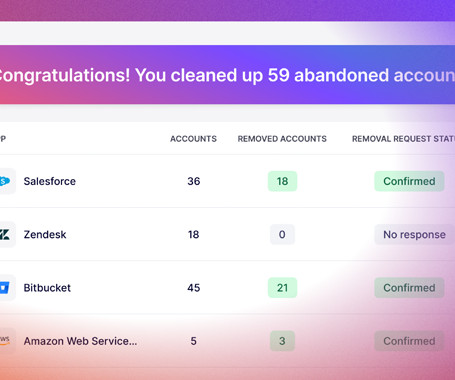Click the Salesforce cloud logo icon

point(5,181)
